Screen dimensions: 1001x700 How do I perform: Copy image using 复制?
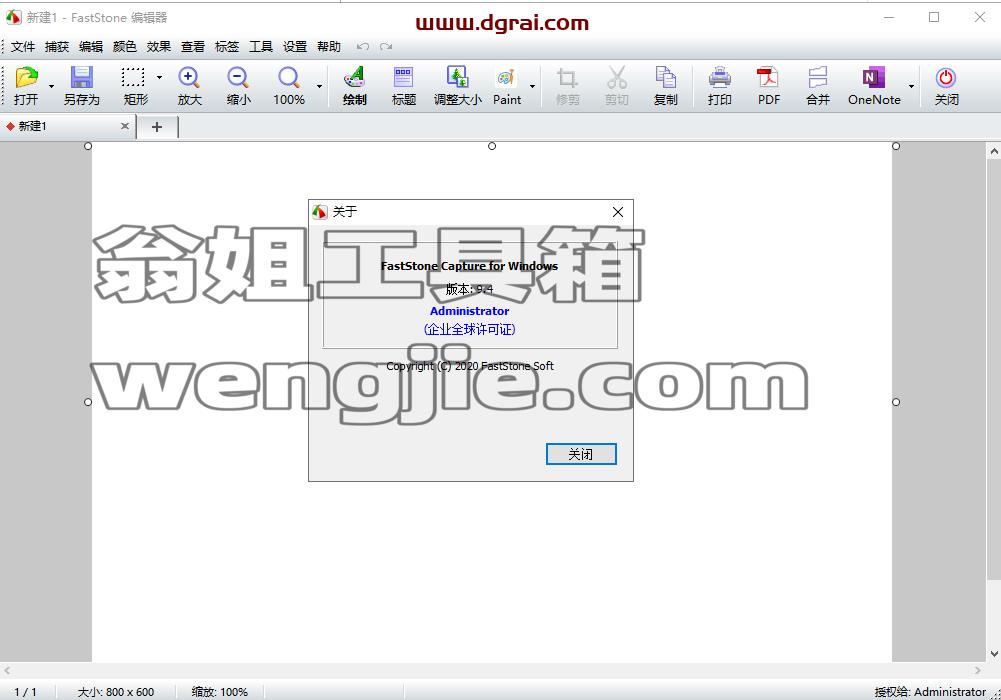(x=665, y=85)
